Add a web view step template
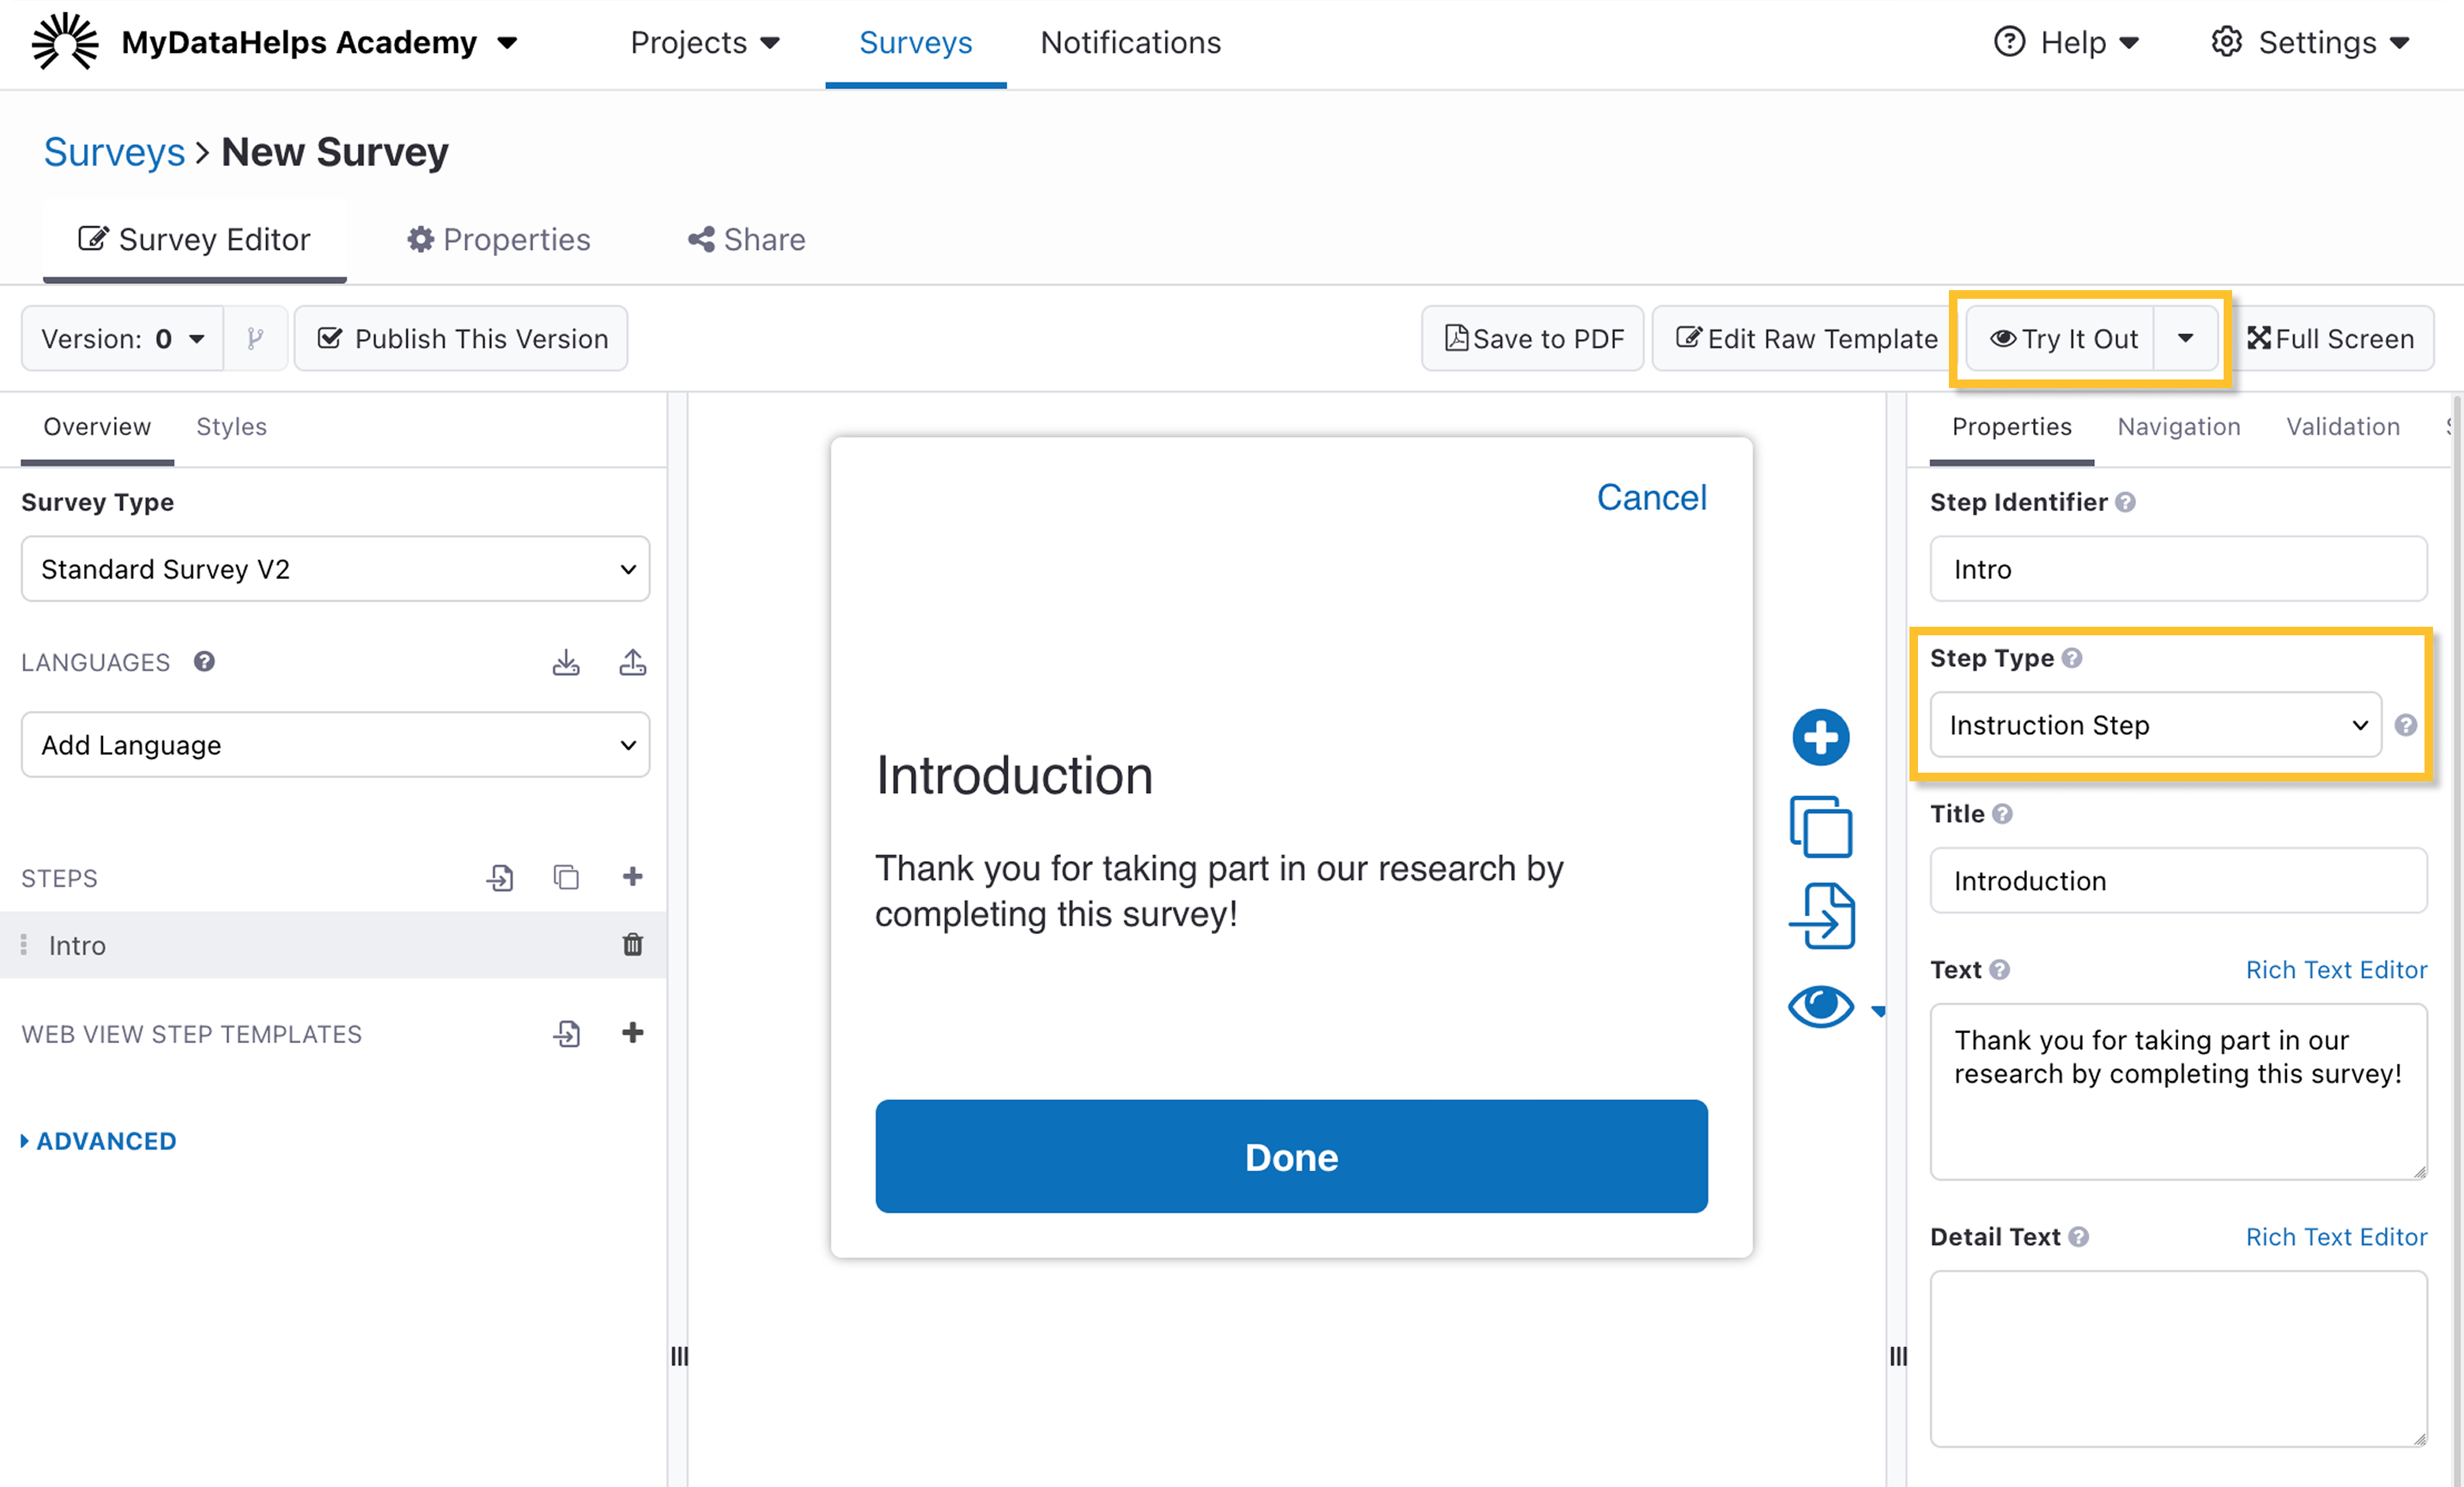Viewport: 2464px width, 1487px height. [632, 1033]
